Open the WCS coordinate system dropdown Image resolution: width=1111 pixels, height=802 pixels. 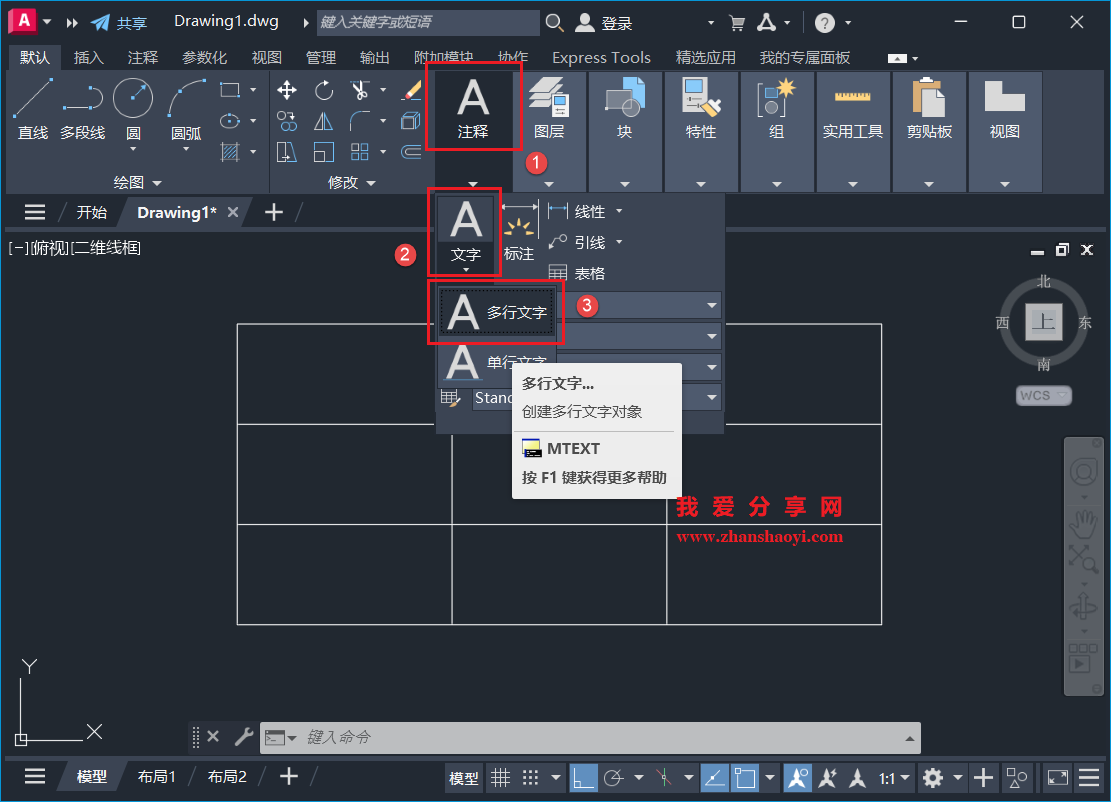tap(1043, 395)
